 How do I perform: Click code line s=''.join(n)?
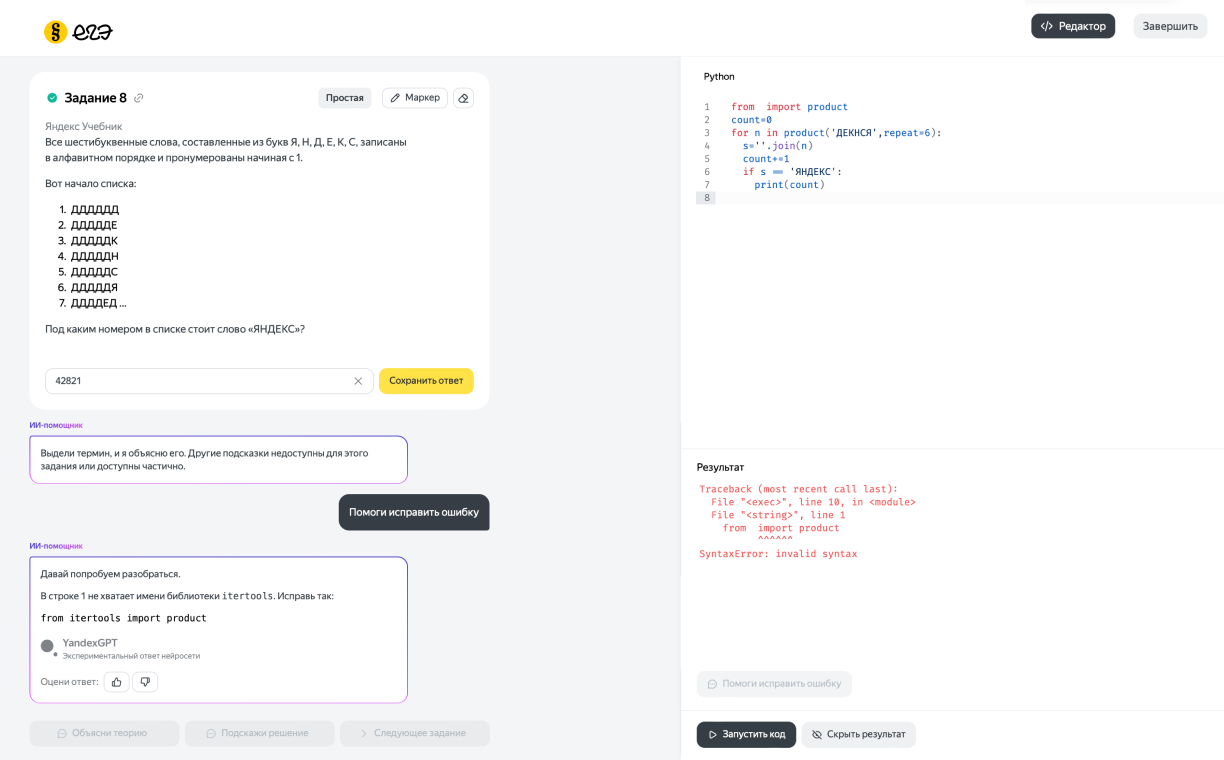tap(778, 146)
